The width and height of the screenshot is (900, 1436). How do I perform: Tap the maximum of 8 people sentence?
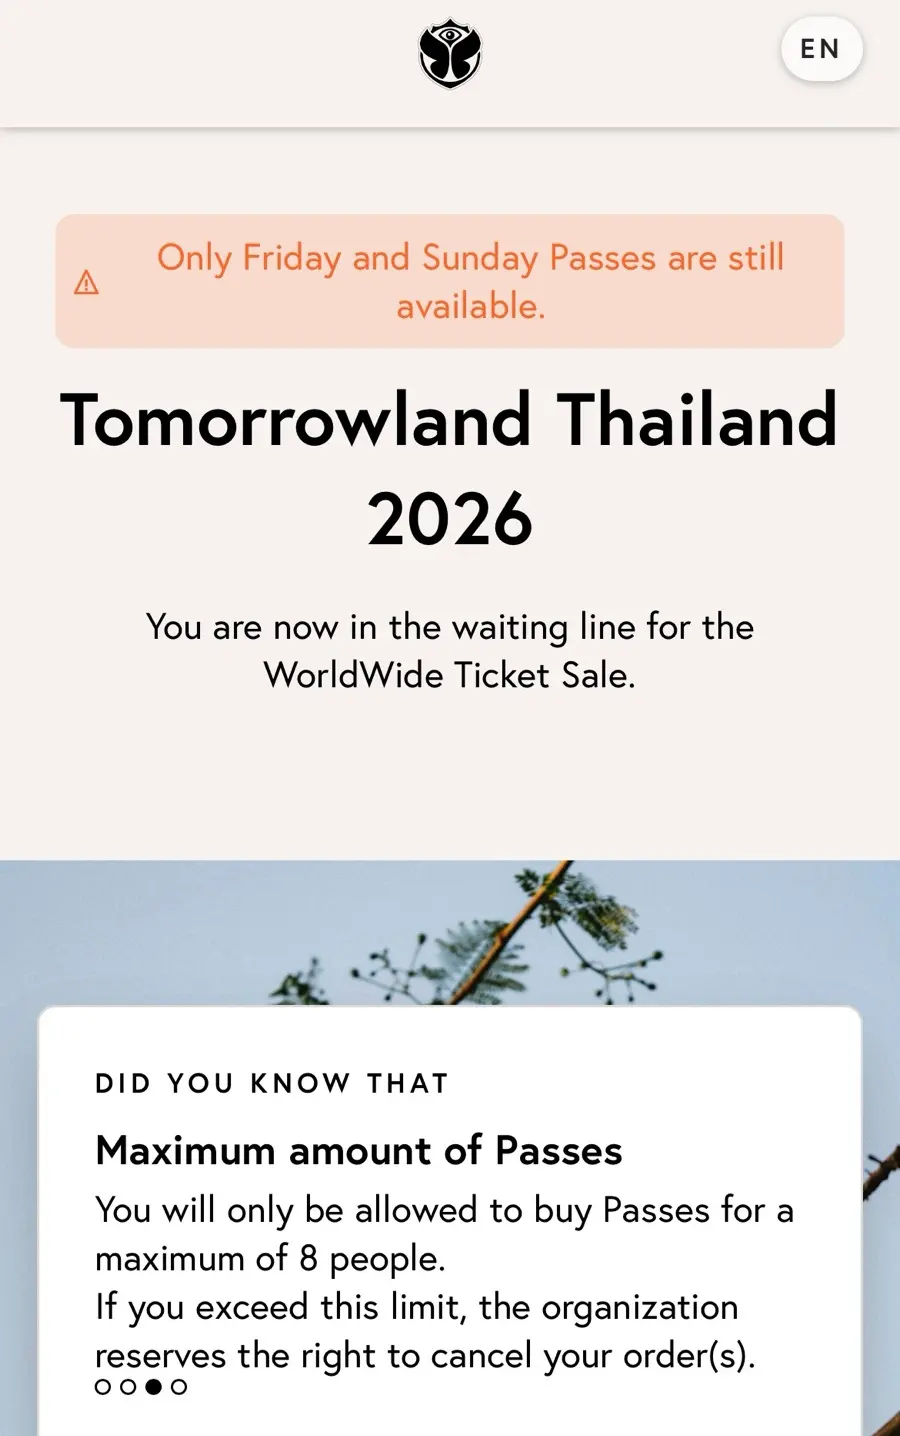(444, 1234)
